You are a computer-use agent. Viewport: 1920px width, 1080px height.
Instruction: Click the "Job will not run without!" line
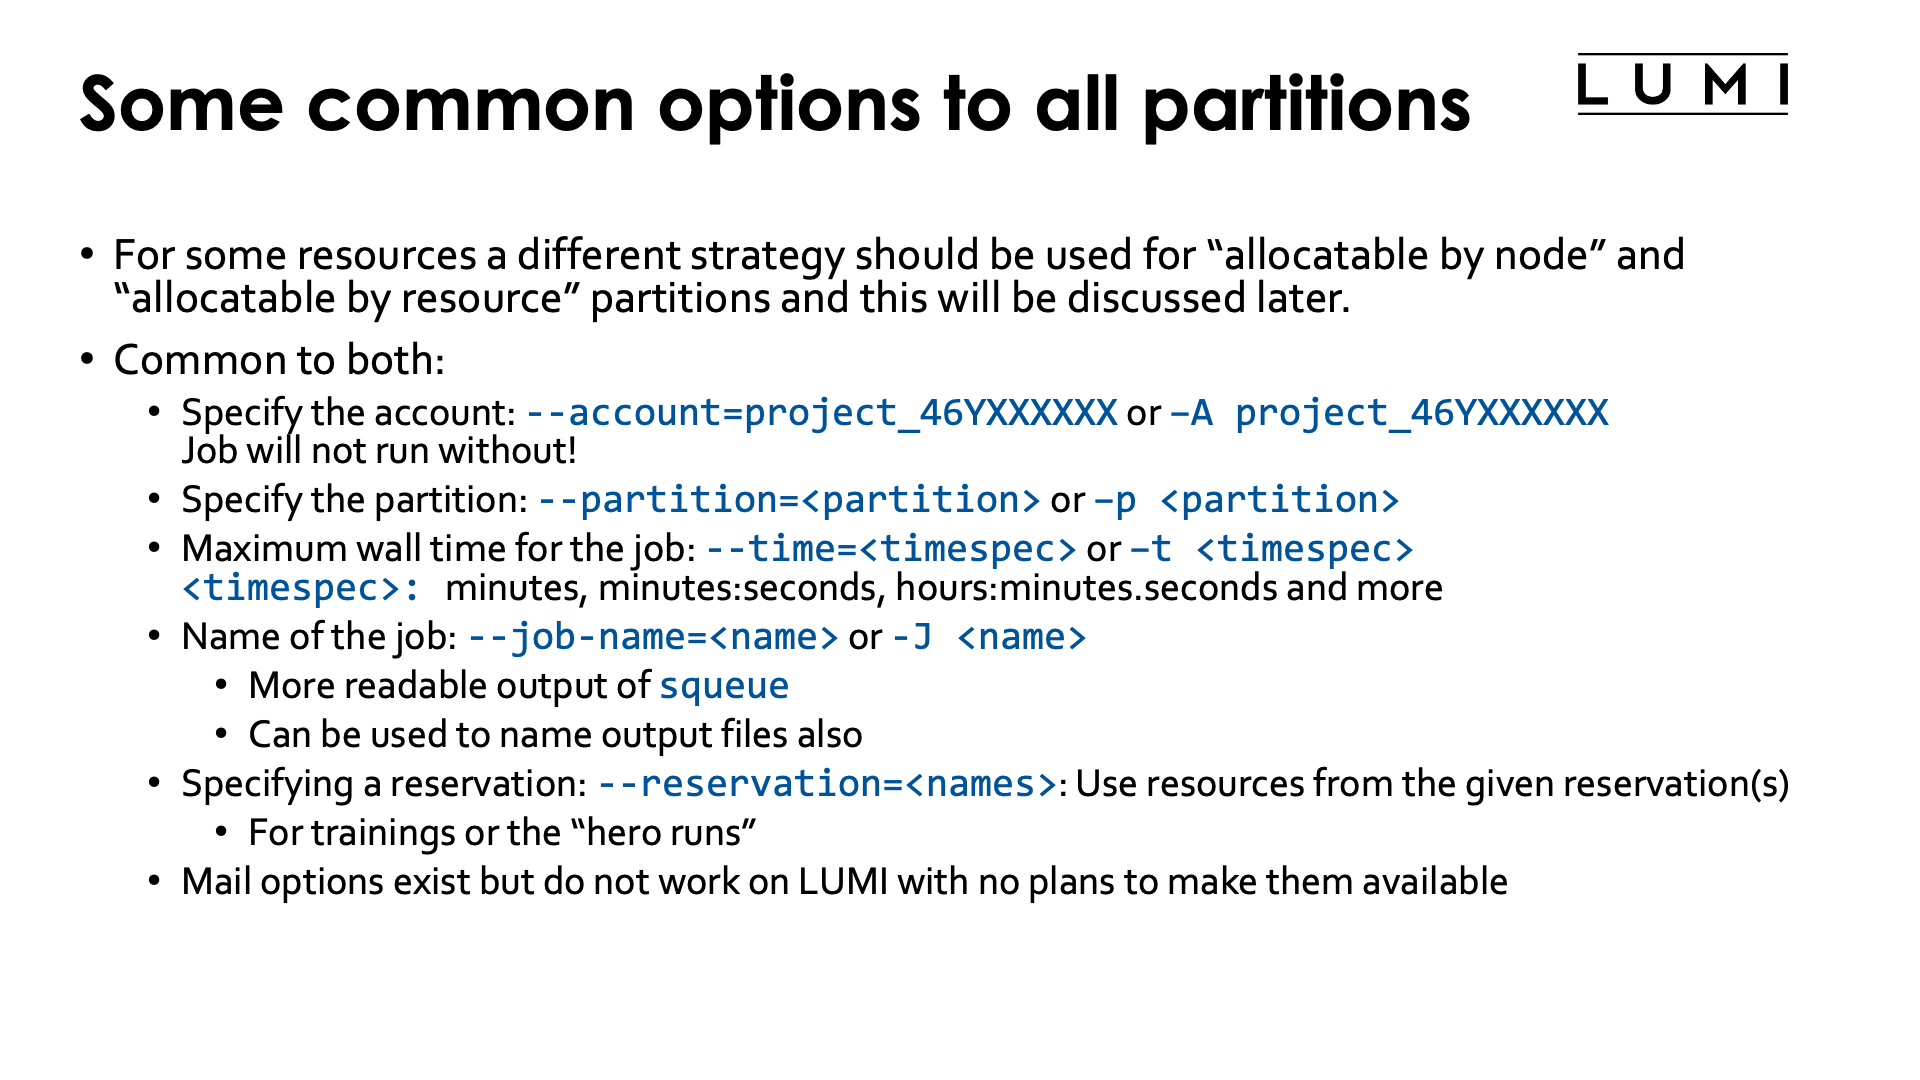click(379, 451)
